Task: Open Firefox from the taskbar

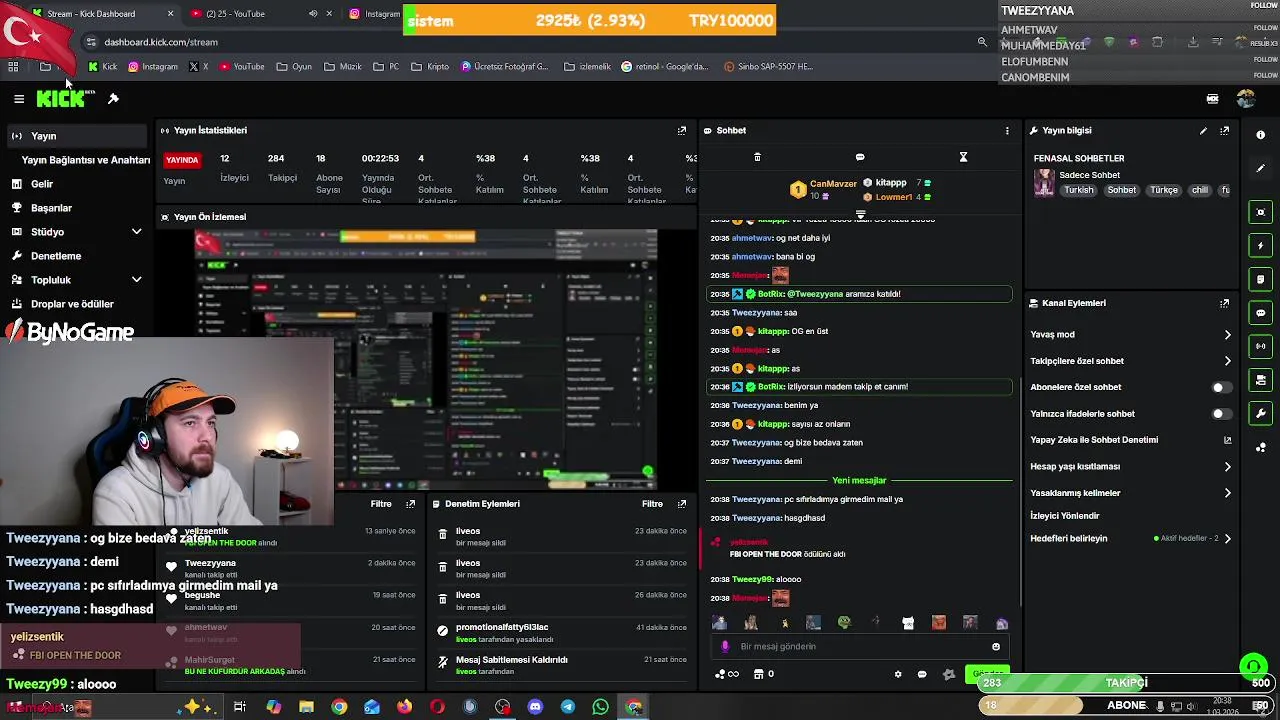Action: 404,707
